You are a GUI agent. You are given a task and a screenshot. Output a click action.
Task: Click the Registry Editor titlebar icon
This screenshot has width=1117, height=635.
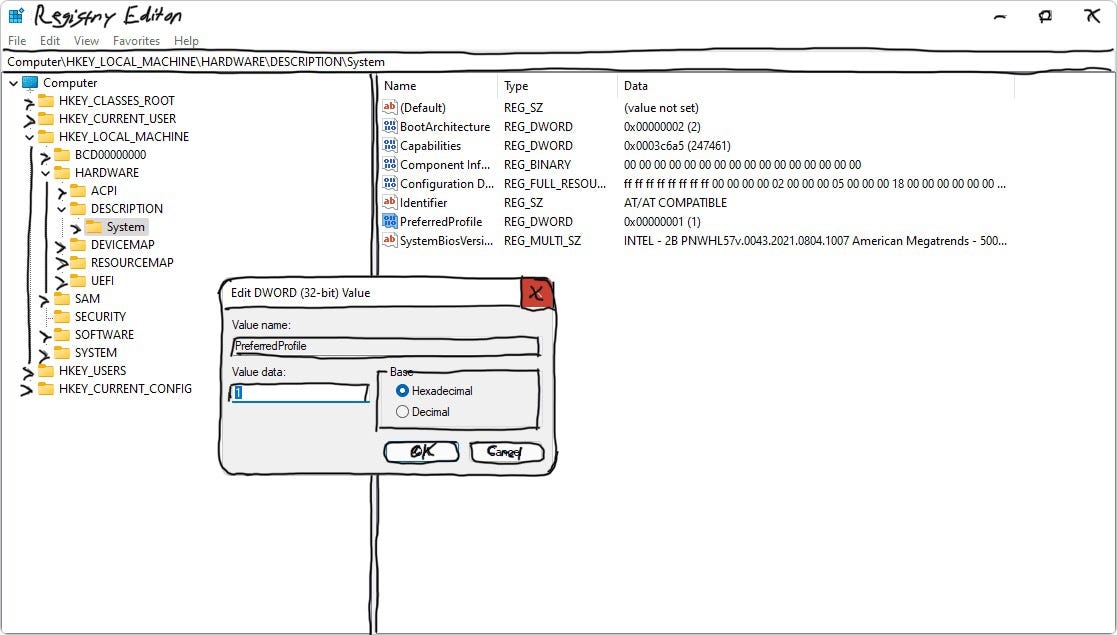[14, 14]
